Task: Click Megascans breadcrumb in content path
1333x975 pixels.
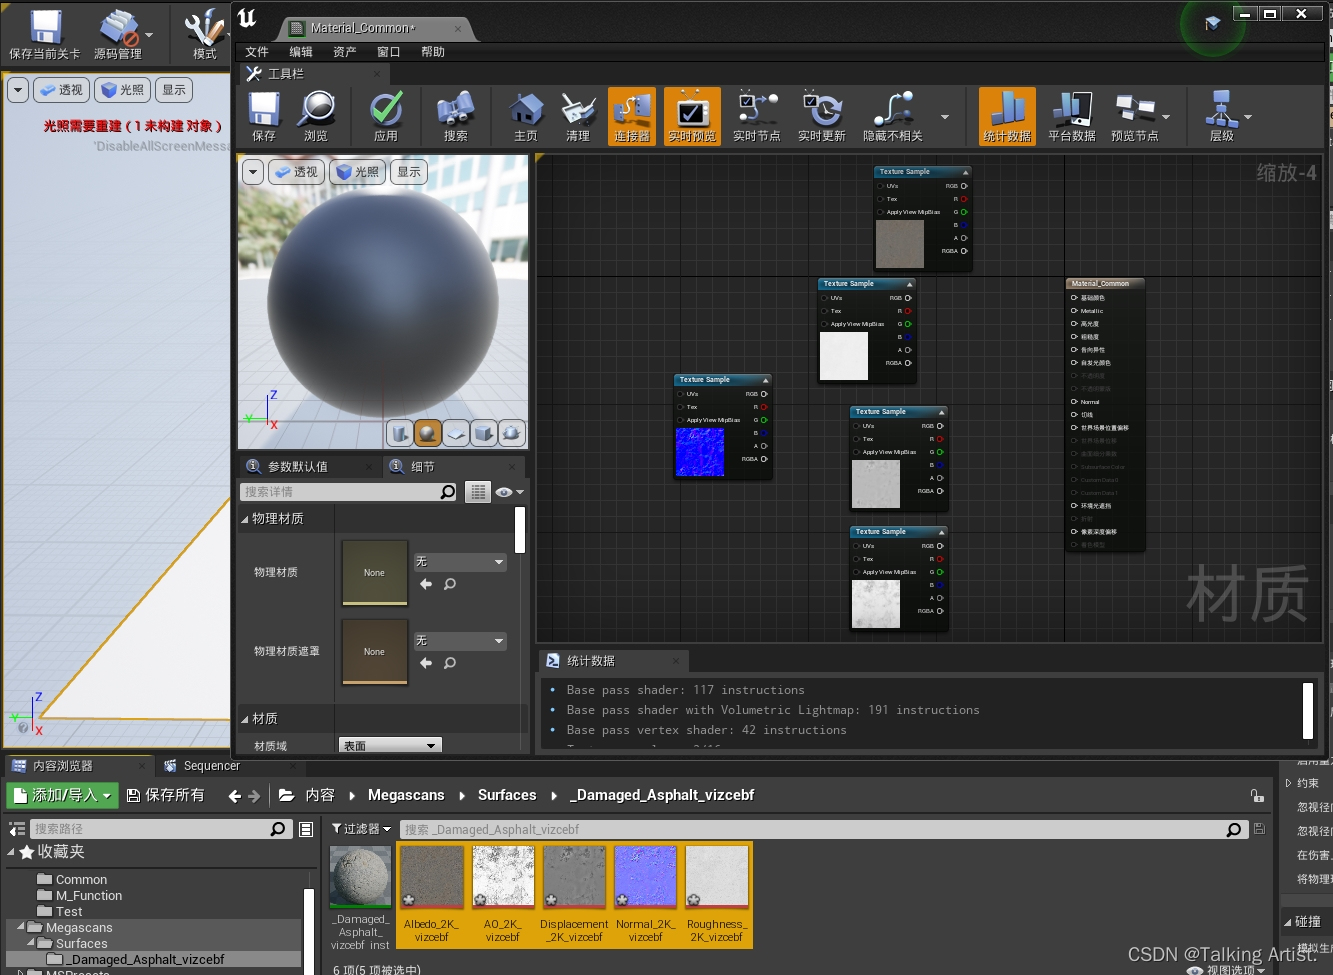Action: click(x=406, y=796)
